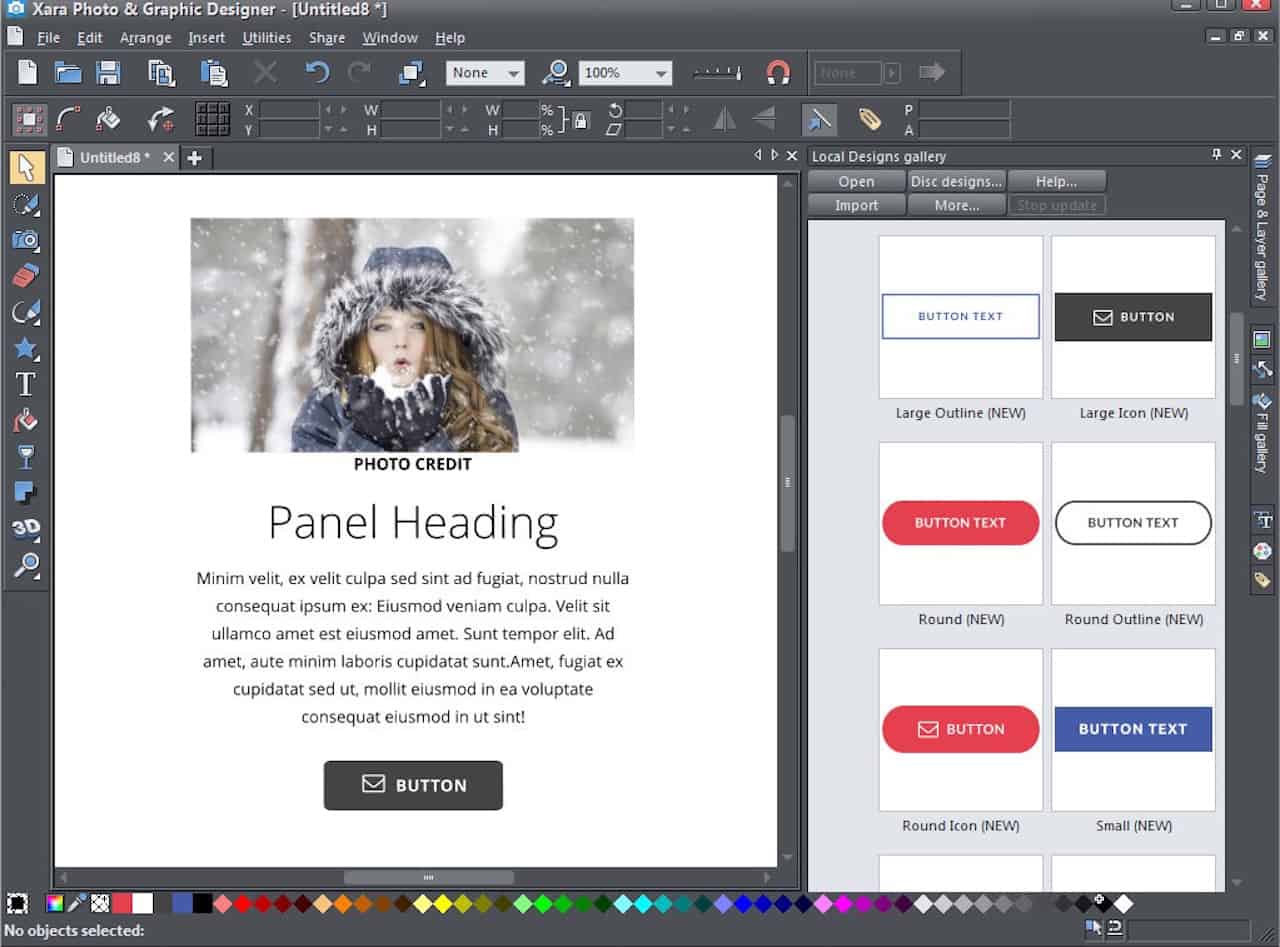Open the Bitmap gallery icon on right bar
The width and height of the screenshot is (1280, 947).
1262,340
